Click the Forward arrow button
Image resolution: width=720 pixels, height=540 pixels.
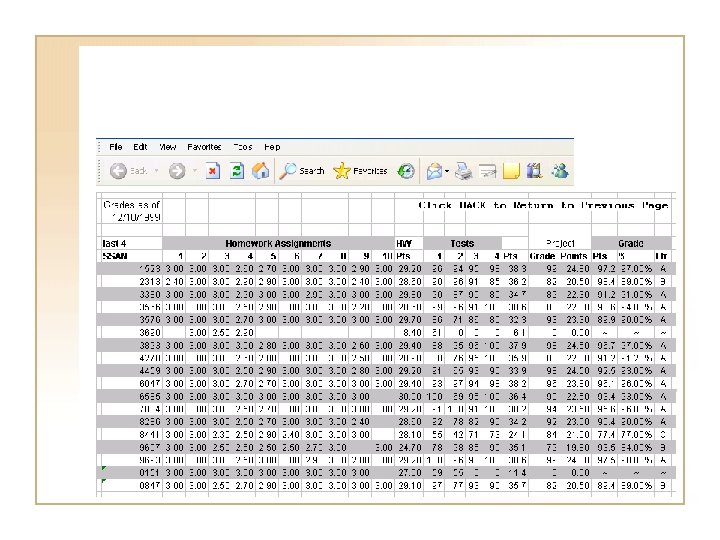[x=177, y=171]
